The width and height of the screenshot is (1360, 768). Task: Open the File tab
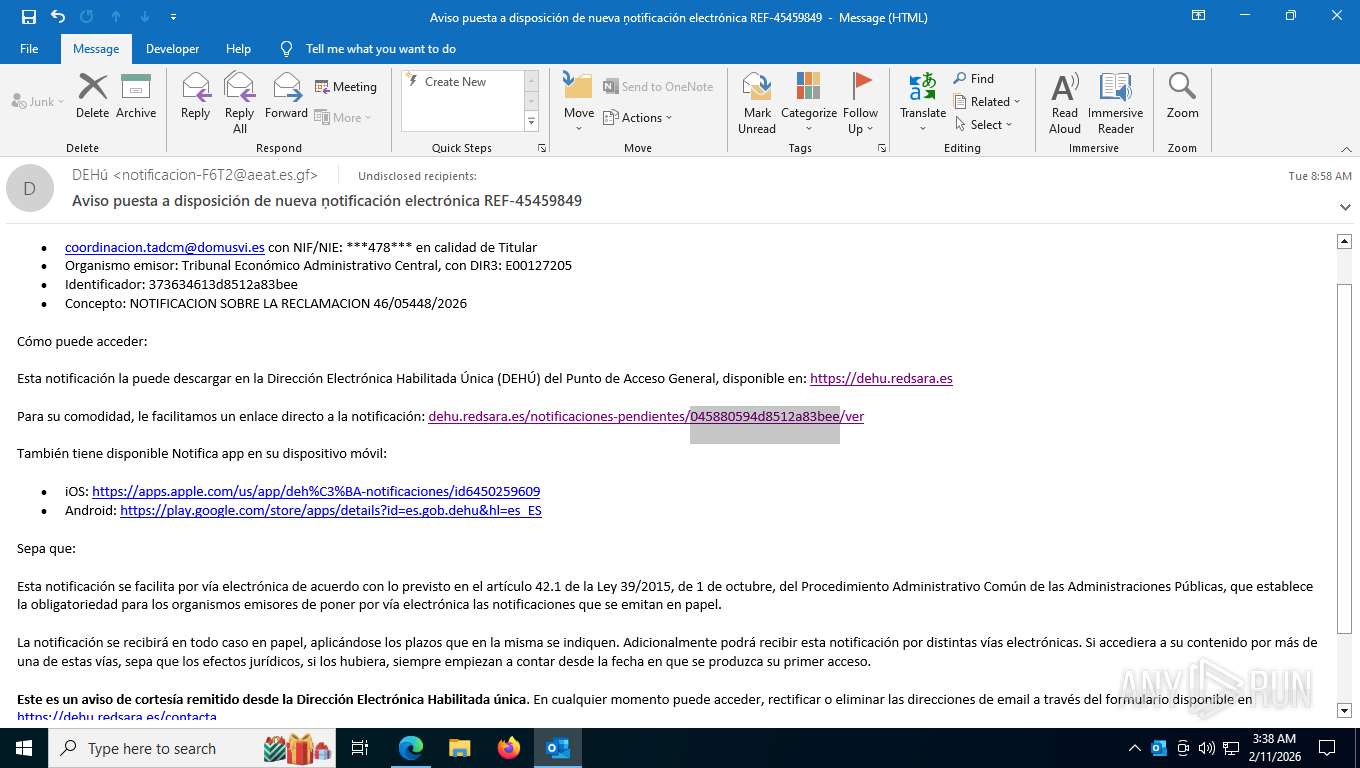pyautogui.click(x=29, y=48)
